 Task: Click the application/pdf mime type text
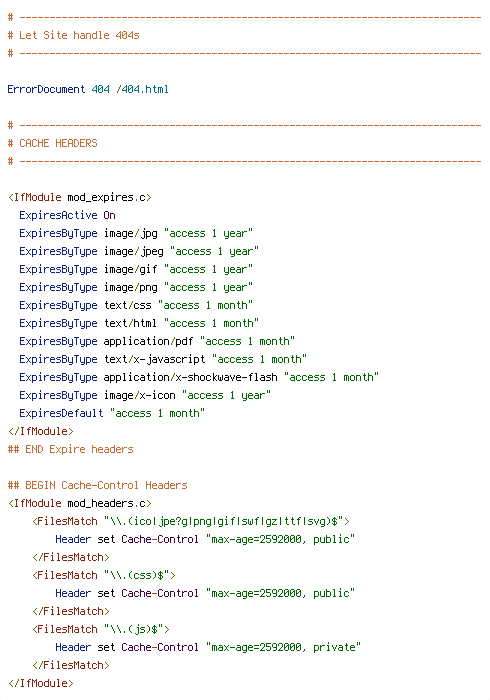pos(149,342)
